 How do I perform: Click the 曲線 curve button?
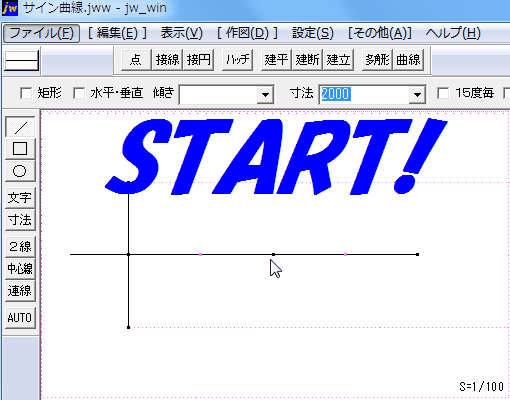(408, 60)
